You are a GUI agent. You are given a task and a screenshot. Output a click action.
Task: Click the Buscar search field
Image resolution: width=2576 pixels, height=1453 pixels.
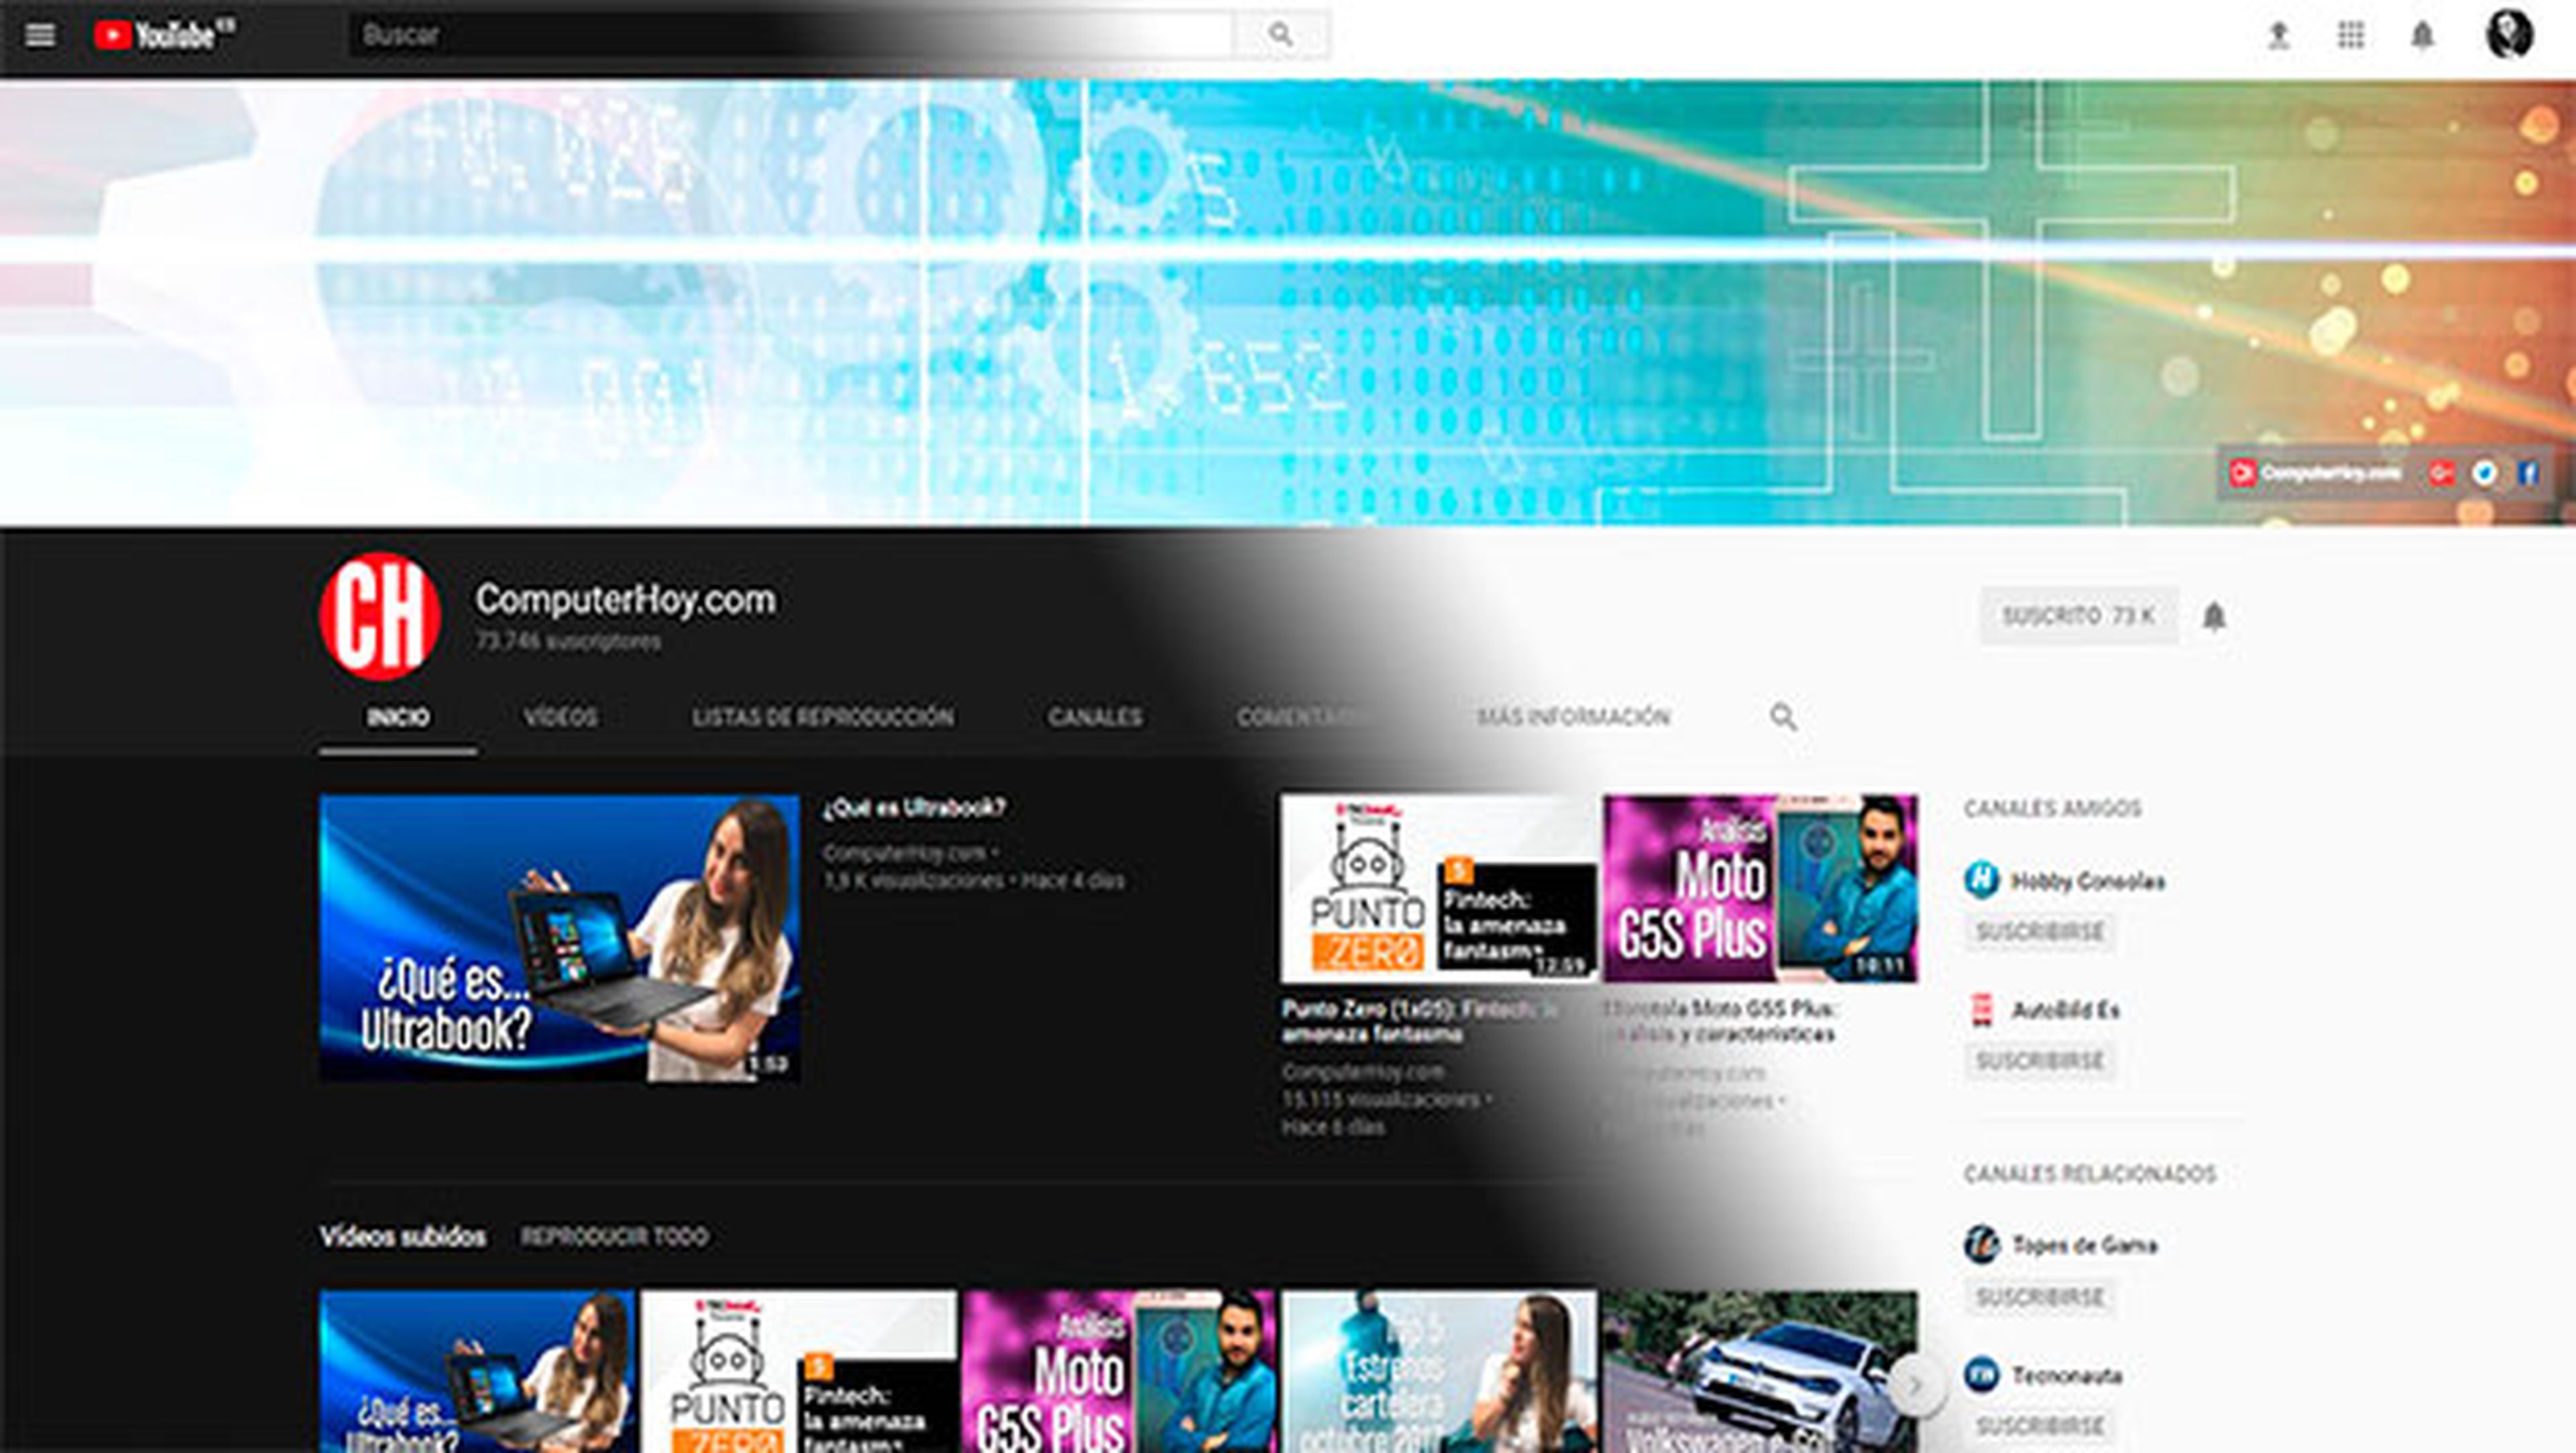point(790,36)
